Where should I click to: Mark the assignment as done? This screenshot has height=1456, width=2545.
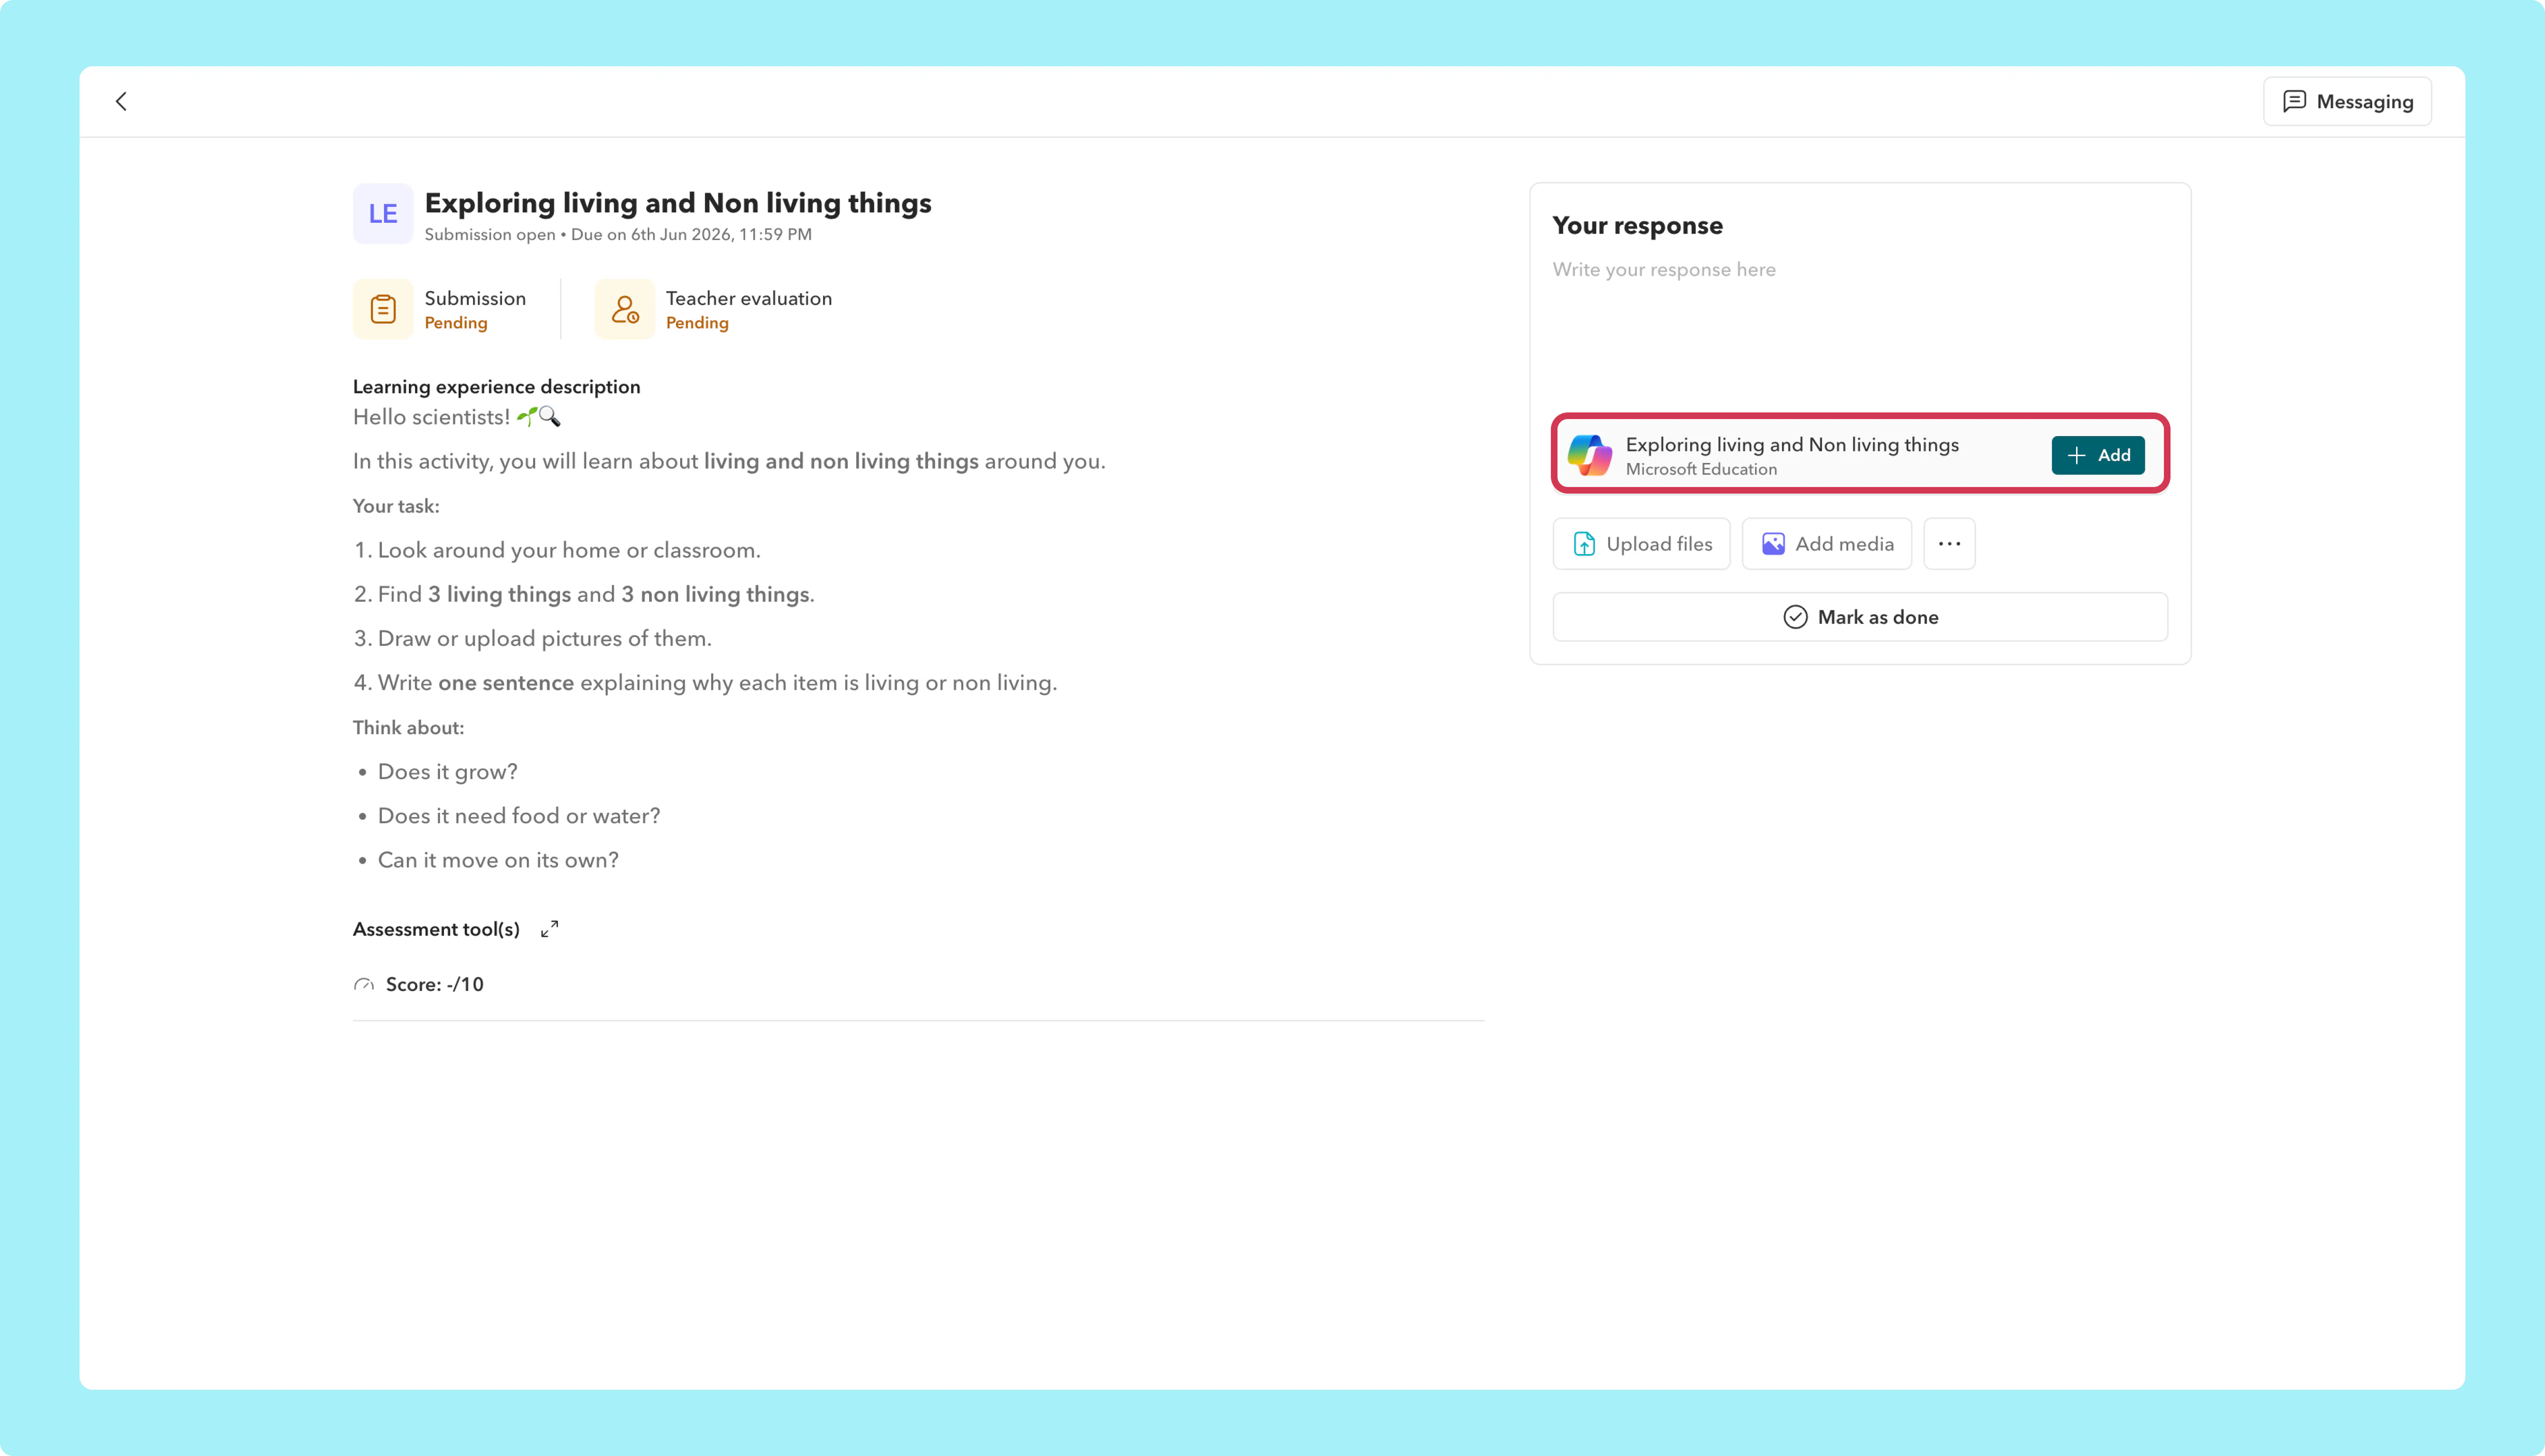click(x=1860, y=617)
